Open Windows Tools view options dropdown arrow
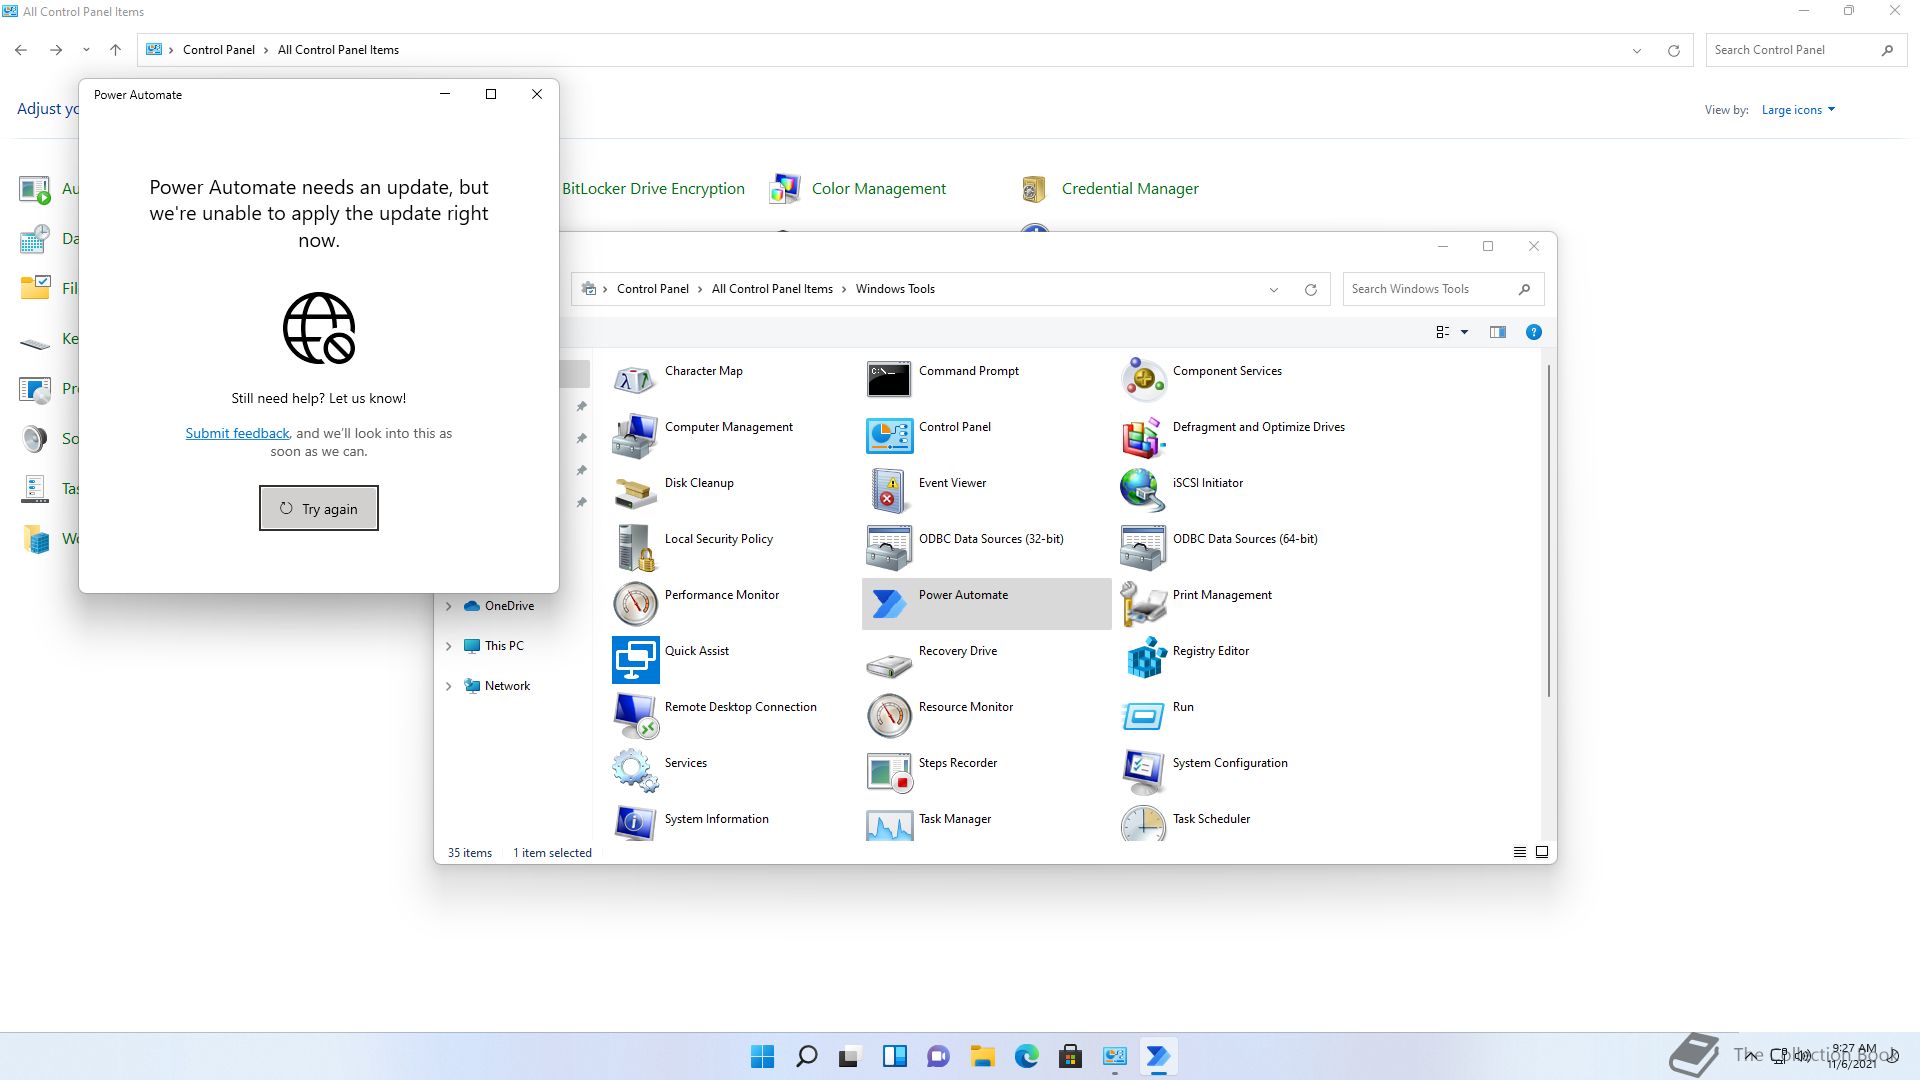Viewport: 1920px width, 1080px height. pyautogui.click(x=1464, y=332)
